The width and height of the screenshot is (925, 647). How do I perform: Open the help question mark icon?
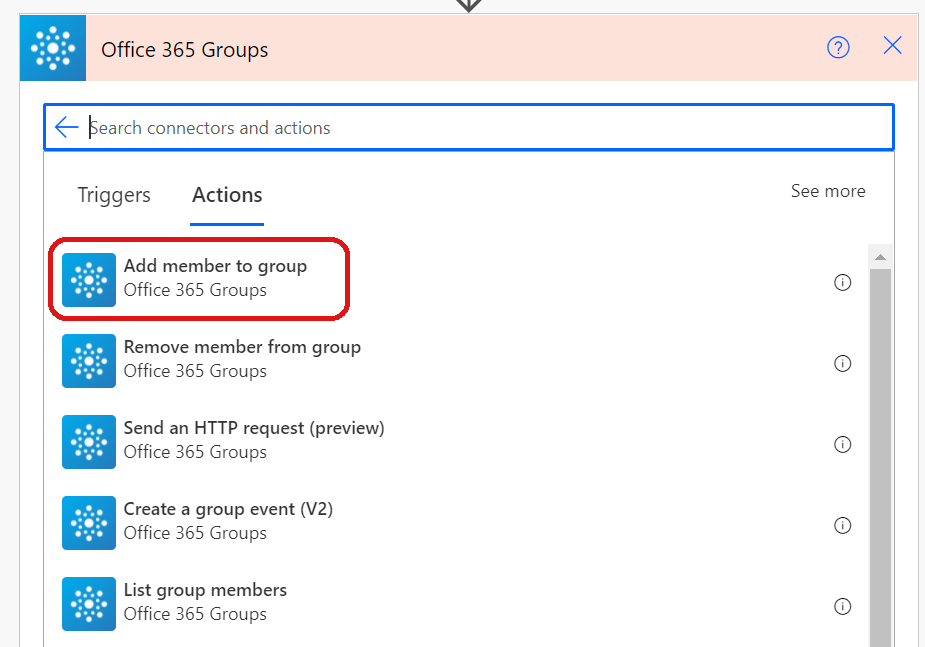point(838,47)
